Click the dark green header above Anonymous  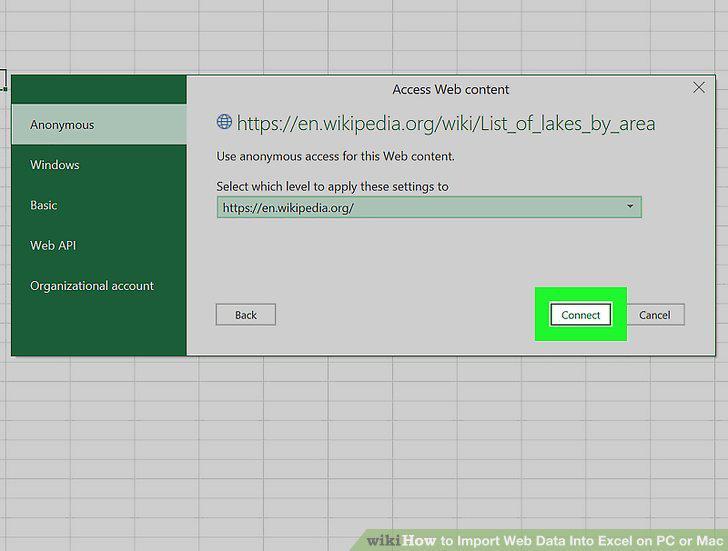[x=99, y=90]
